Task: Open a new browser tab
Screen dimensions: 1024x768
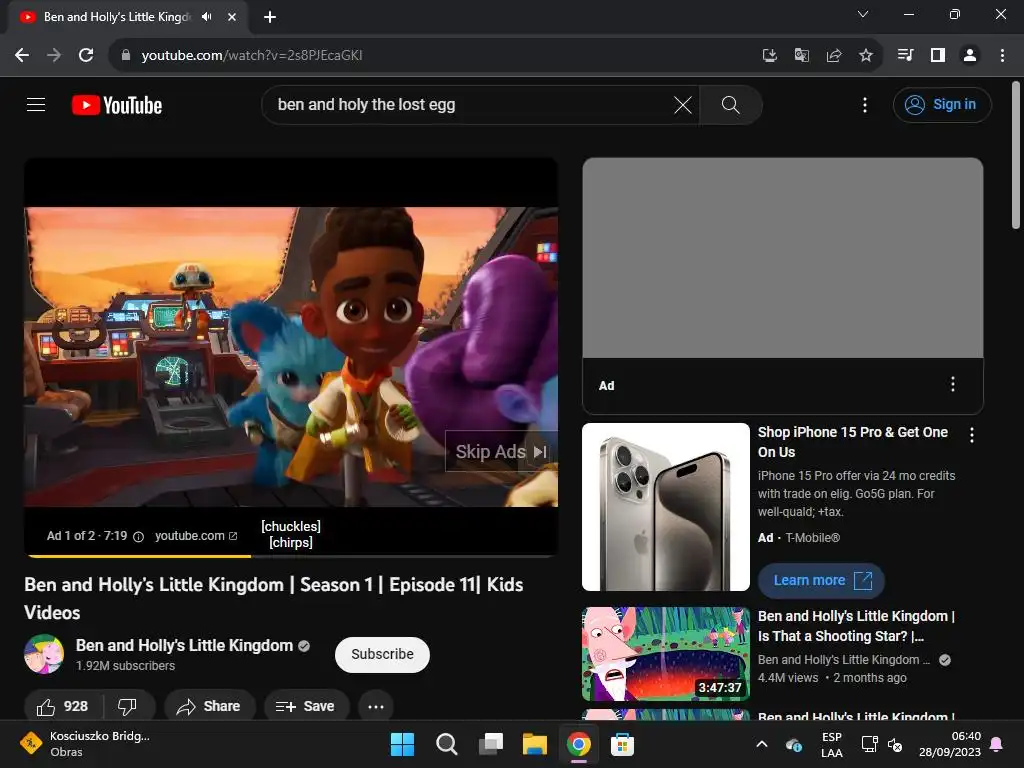Action: coord(270,17)
